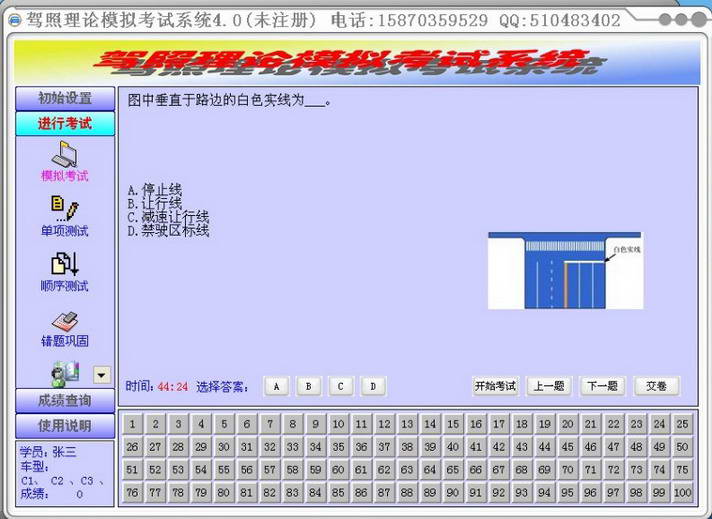Click the student name 学员:张三
Viewport: 712px width, 519px height.
pos(48,452)
